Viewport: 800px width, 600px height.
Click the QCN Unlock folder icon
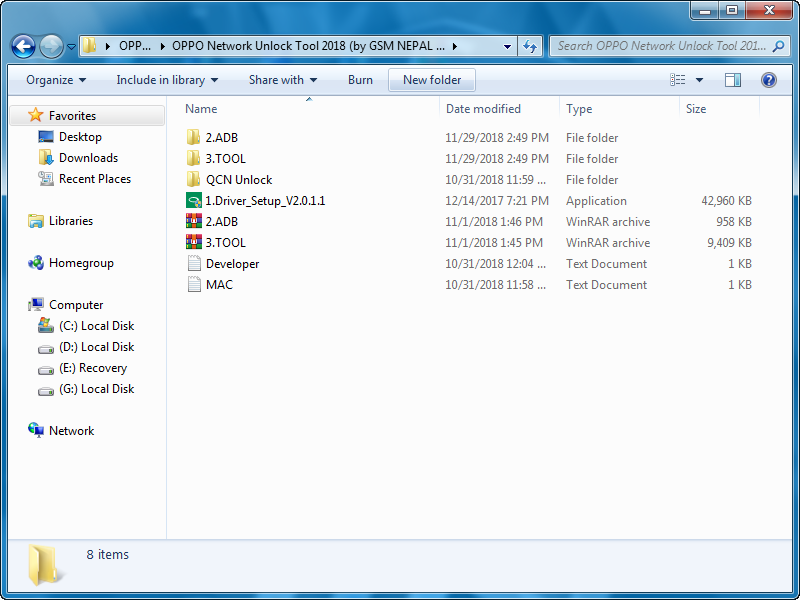pos(193,179)
